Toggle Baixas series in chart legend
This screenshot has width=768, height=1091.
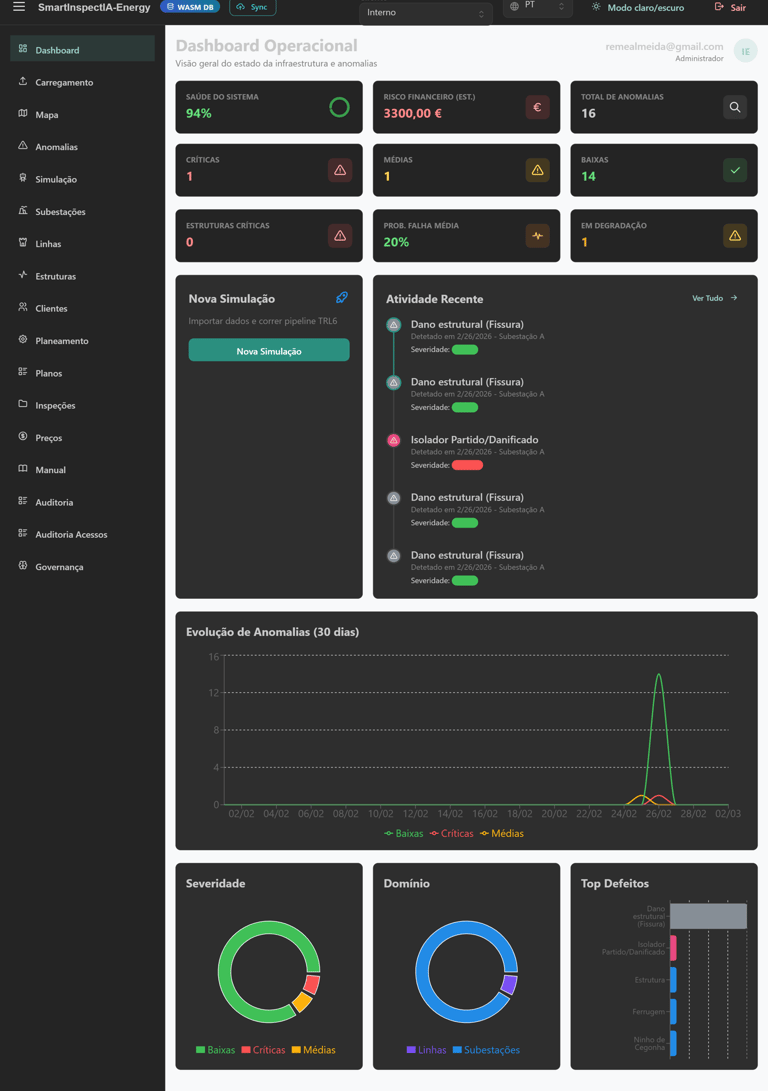[x=403, y=834]
